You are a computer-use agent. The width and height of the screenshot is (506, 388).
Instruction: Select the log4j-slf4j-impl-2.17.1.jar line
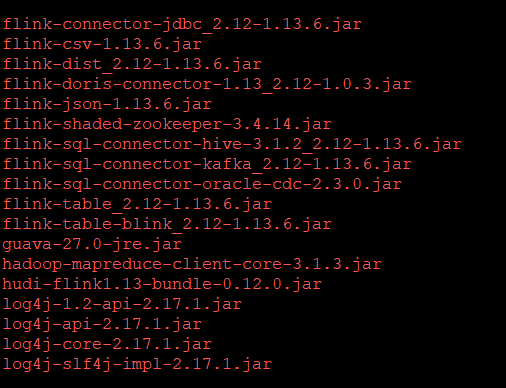point(137,365)
